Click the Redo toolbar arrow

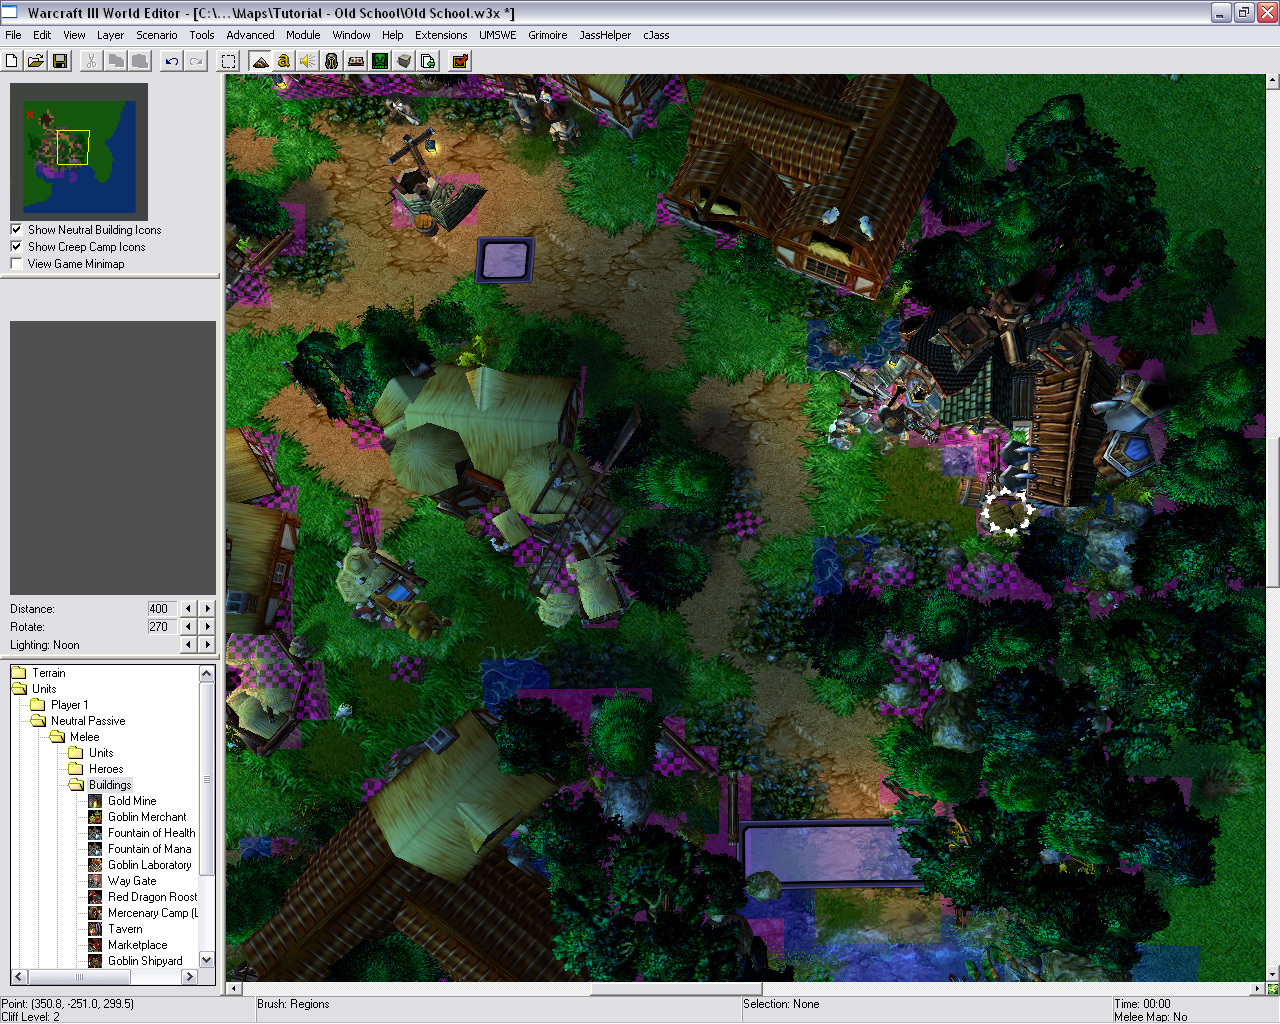coord(196,61)
